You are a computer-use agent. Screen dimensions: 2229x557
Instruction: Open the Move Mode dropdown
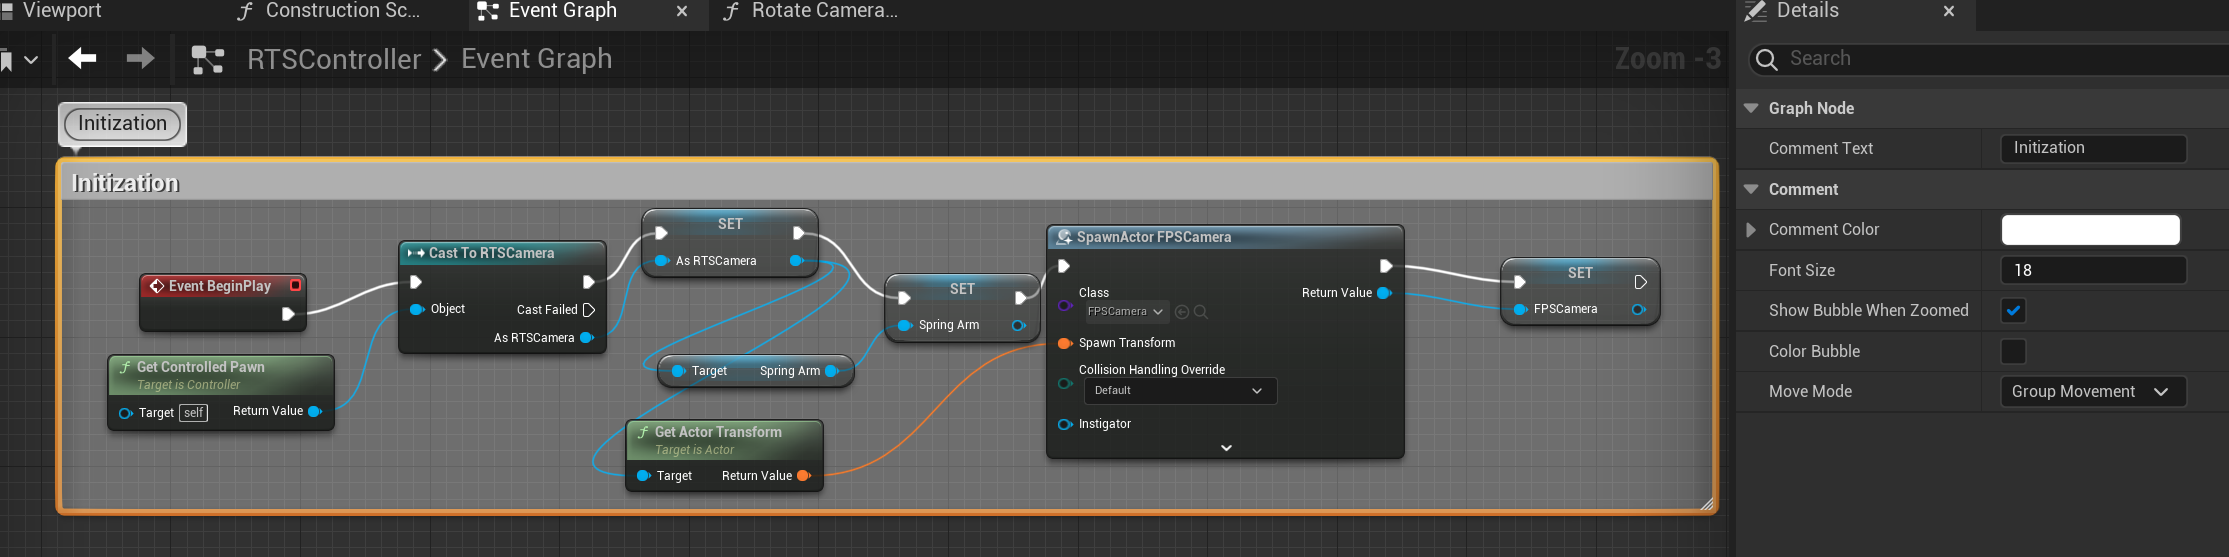[2091, 392]
